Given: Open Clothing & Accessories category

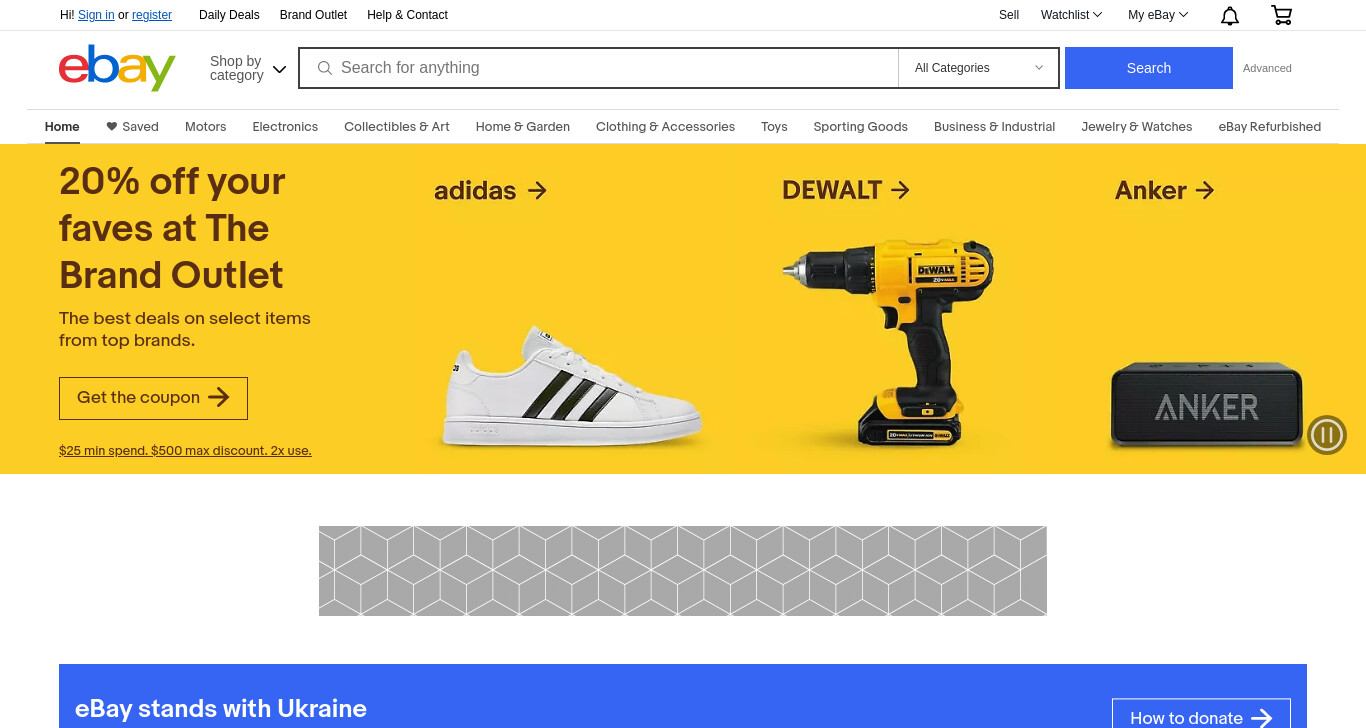Looking at the screenshot, I should pyautogui.click(x=665, y=127).
